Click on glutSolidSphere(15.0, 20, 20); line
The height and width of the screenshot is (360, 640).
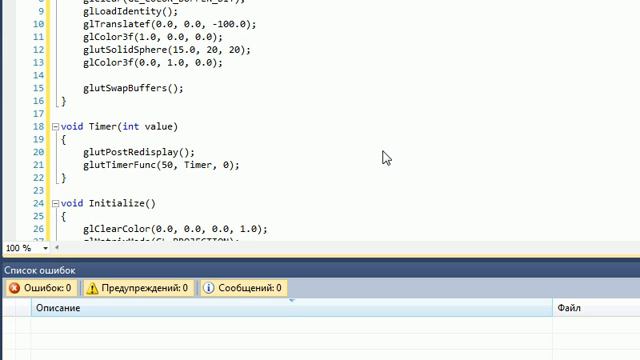(167, 50)
